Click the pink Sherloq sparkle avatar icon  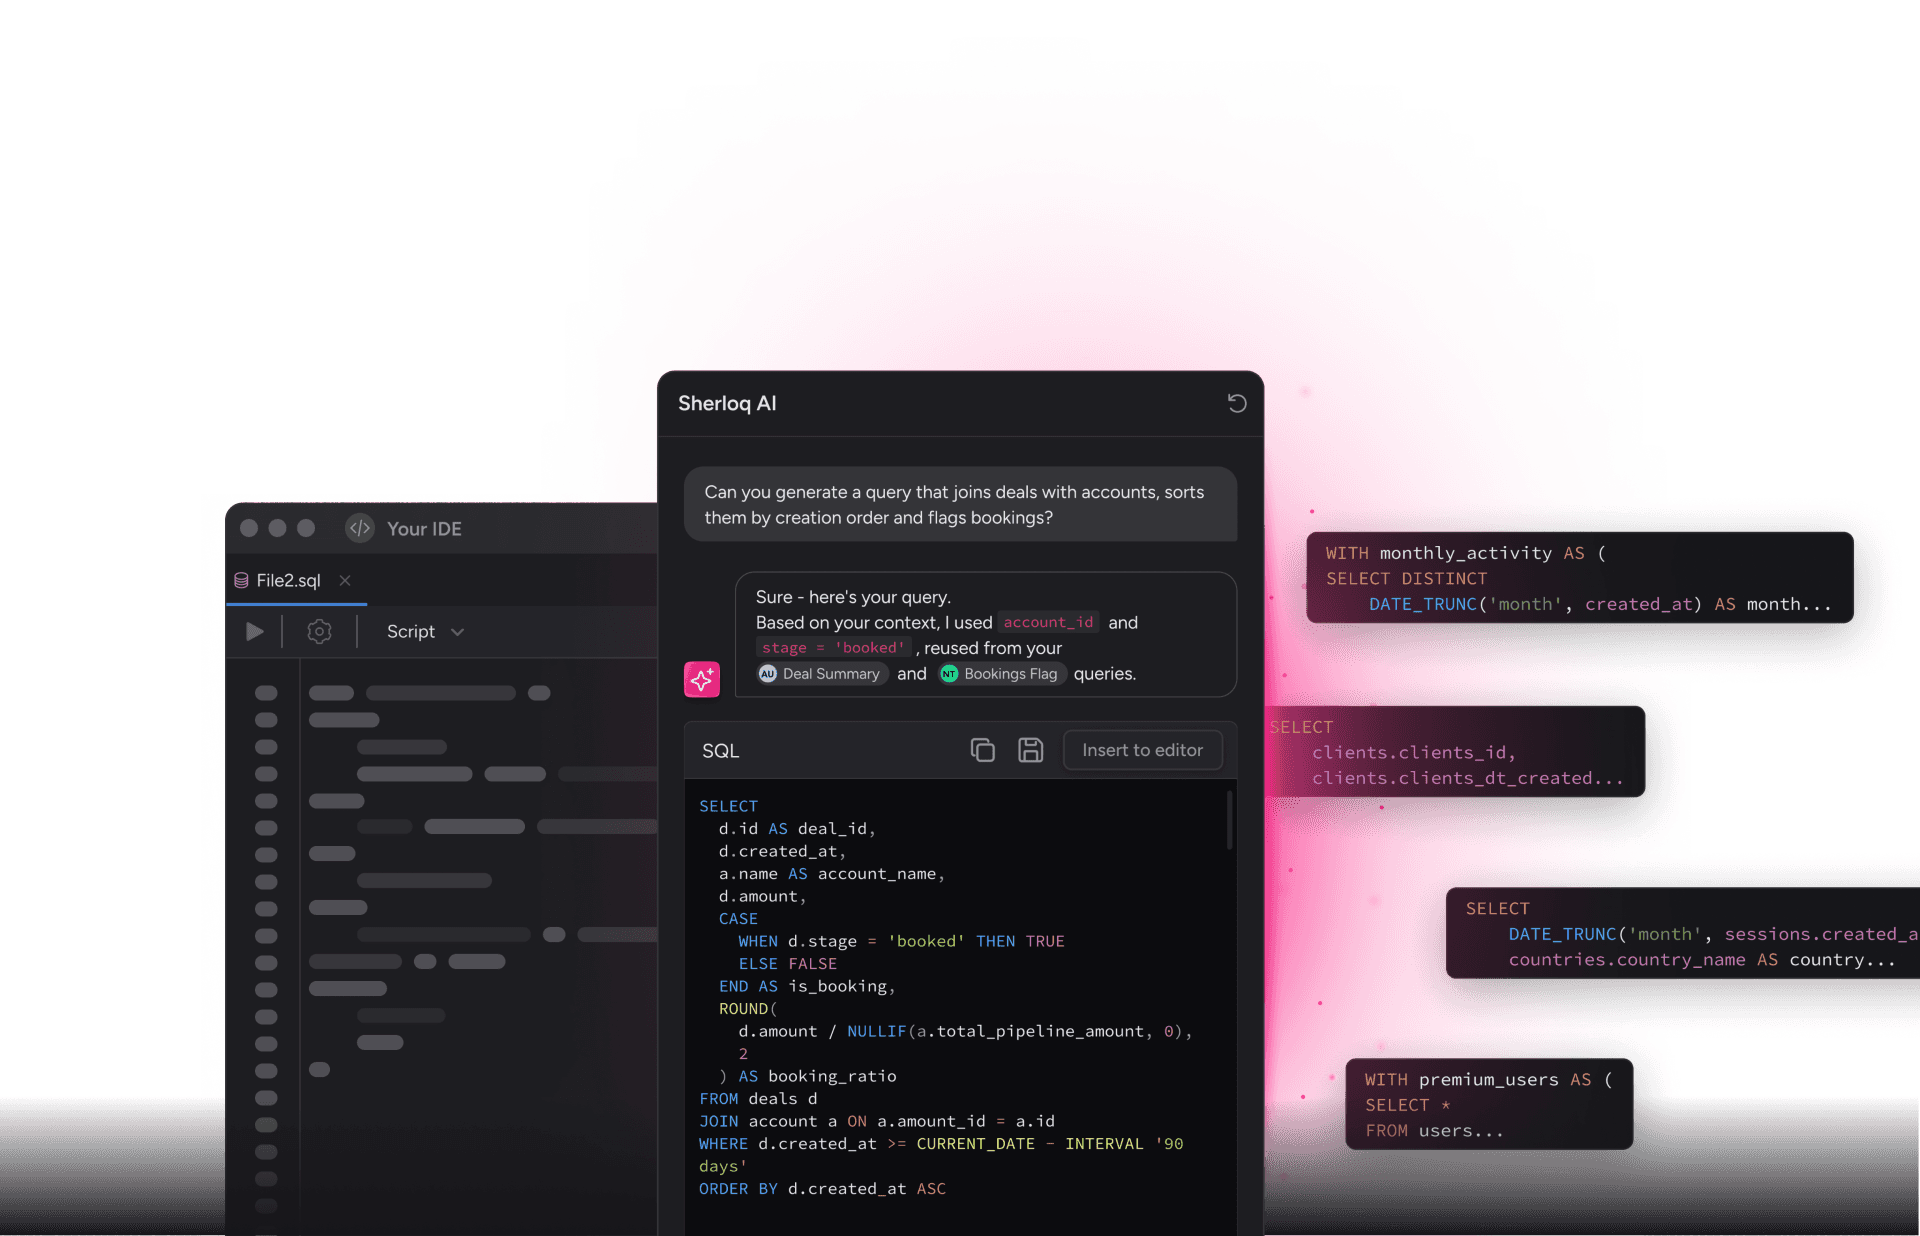(x=702, y=679)
